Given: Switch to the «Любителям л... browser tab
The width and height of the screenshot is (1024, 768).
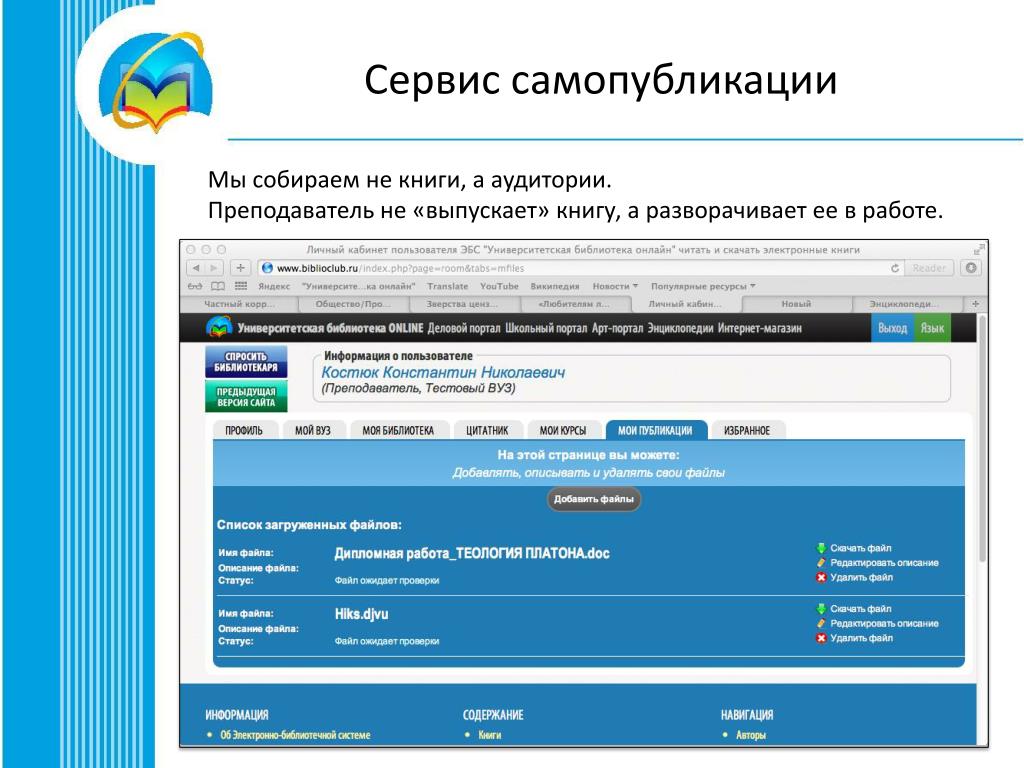Looking at the screenshot, I should [574, 304].
